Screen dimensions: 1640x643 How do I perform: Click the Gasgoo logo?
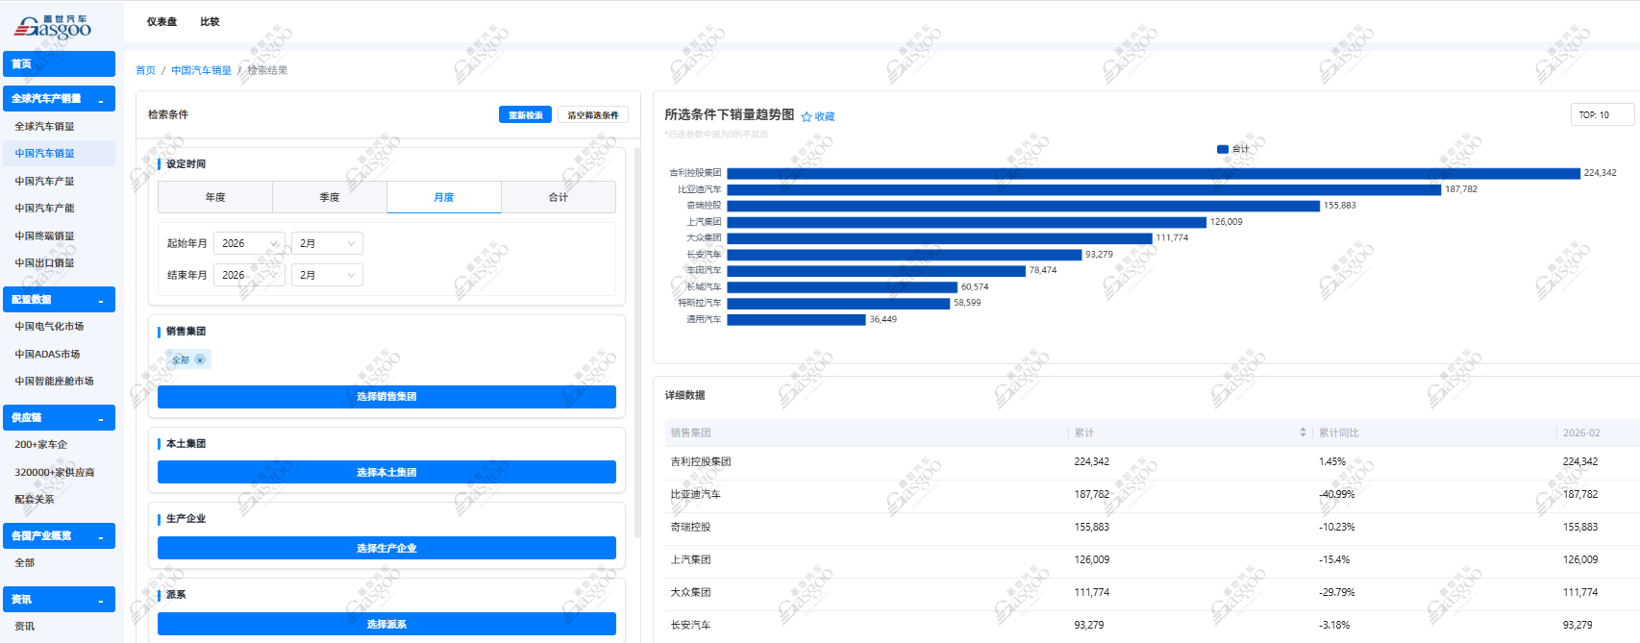pyautogui.click(x=52, y=27)
